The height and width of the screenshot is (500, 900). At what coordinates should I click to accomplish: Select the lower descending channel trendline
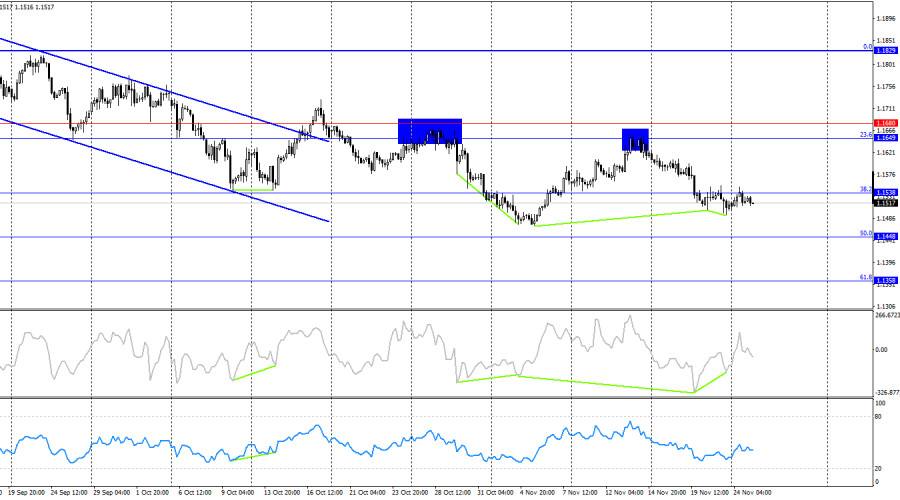tap(160, 168)
